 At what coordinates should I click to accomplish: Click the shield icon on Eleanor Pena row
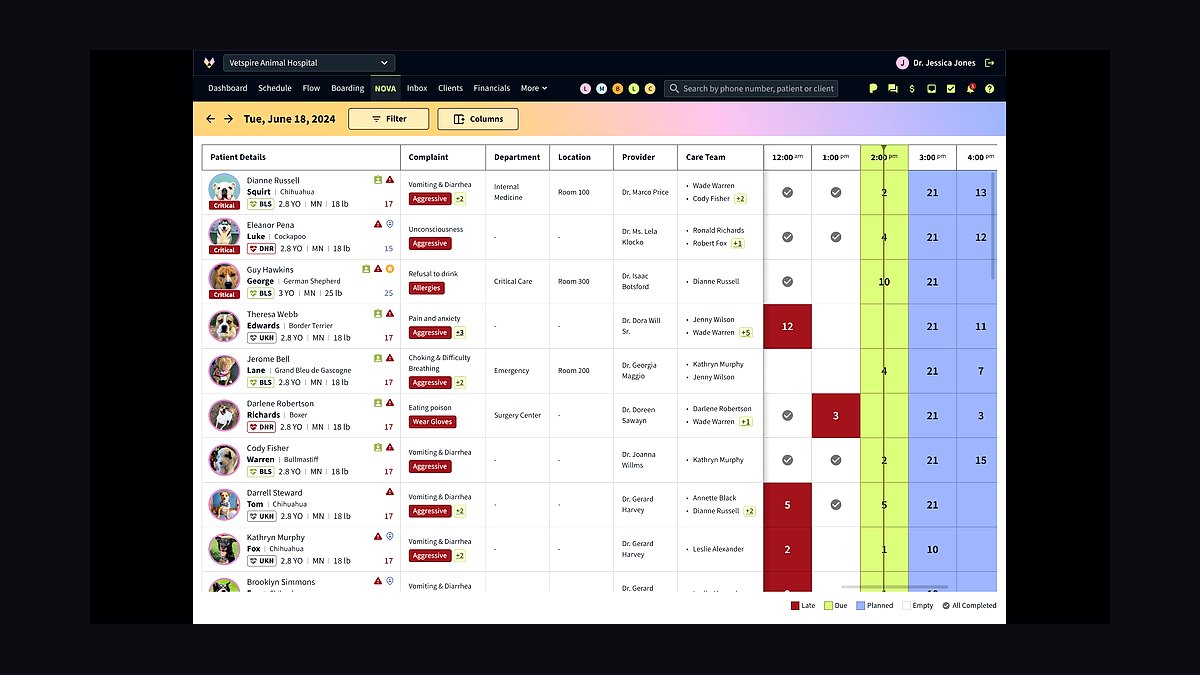pyautogui.click(x=390, y=224)
